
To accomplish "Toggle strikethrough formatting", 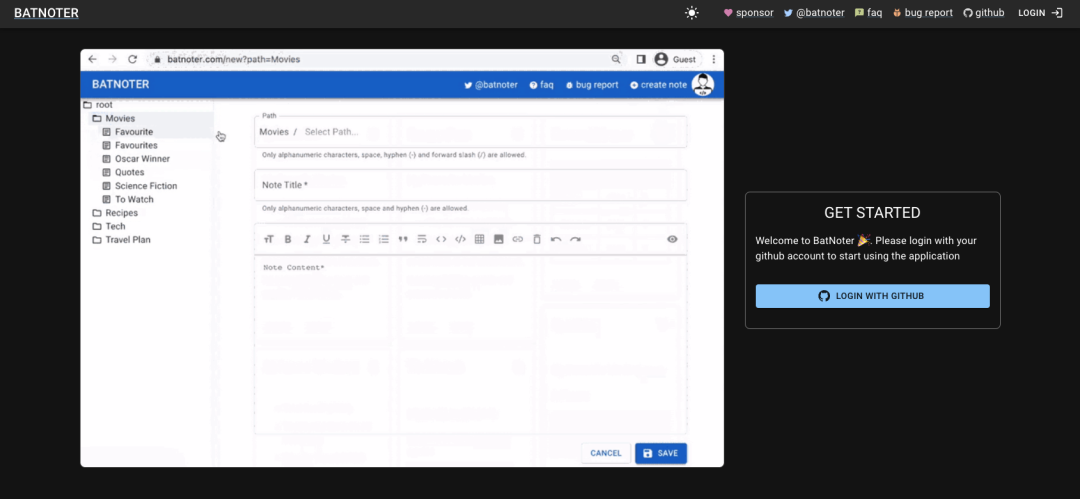I will [x=346, y=239].
